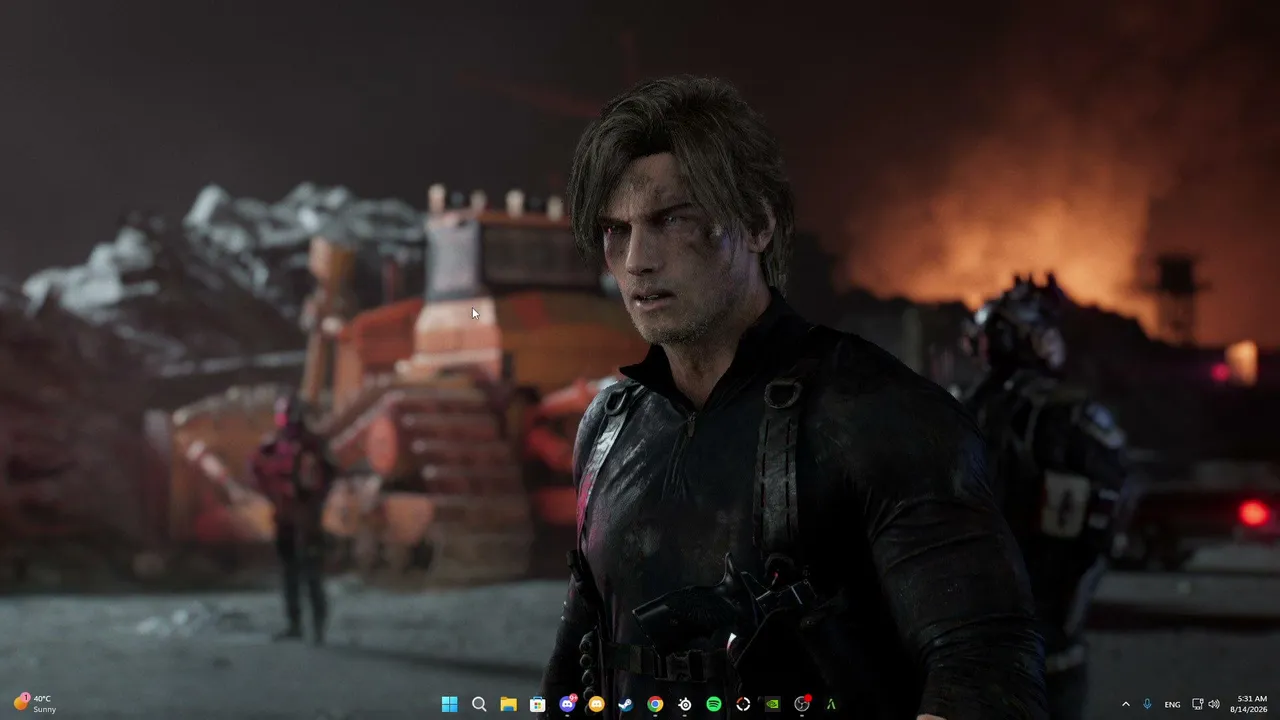Open the volume speaker tray icon

click(x=1214, y=704)
